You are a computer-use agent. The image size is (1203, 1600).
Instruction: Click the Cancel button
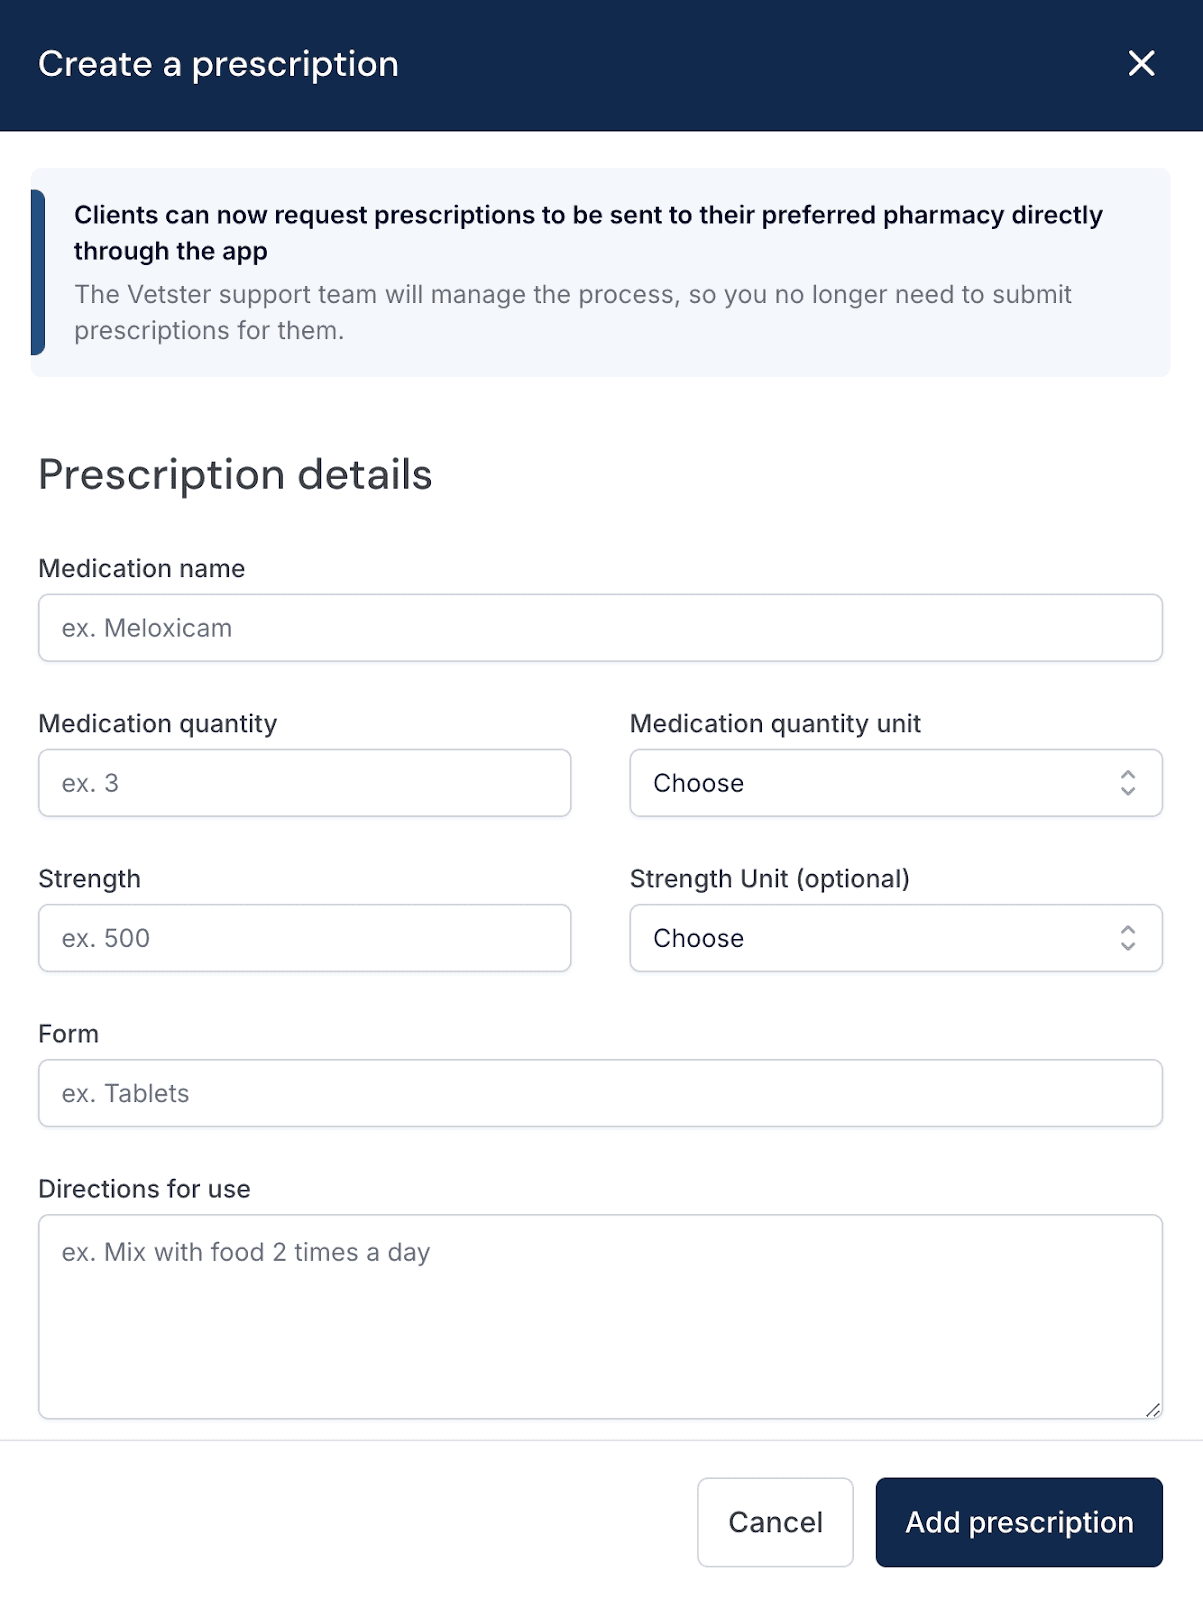pos(774,1522)
